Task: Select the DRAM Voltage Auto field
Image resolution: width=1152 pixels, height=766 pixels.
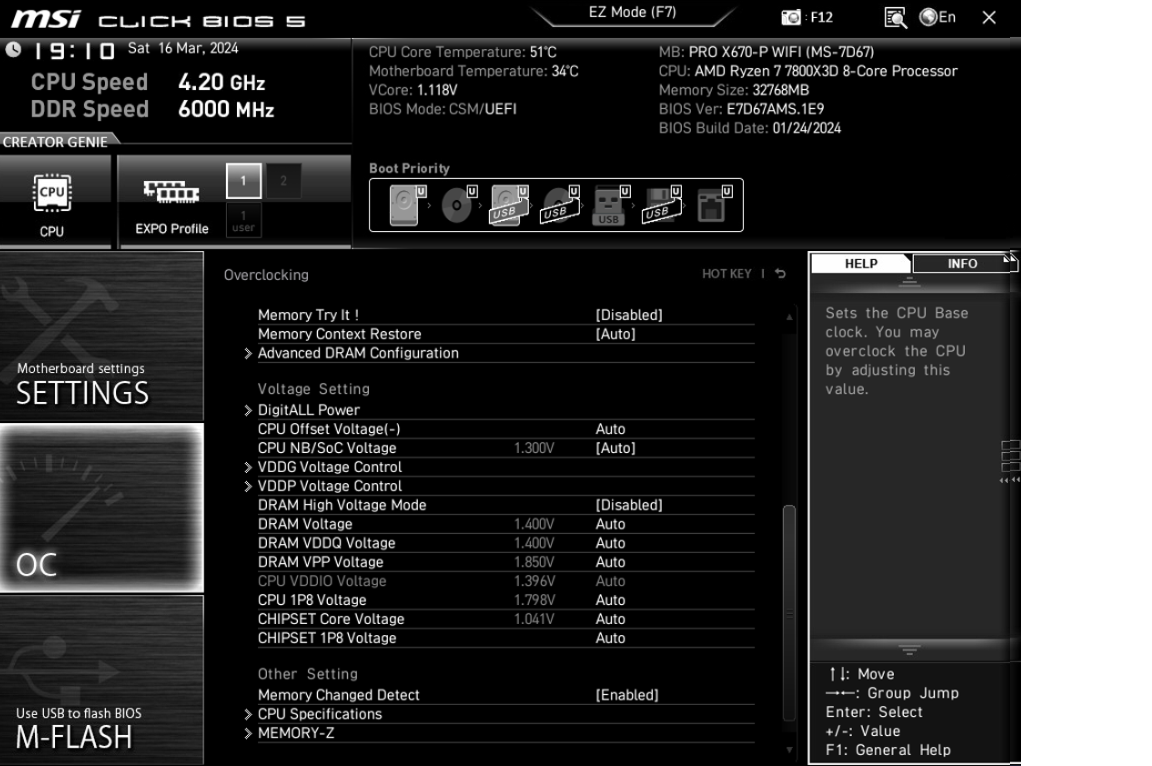Action: tap(610, 524)
